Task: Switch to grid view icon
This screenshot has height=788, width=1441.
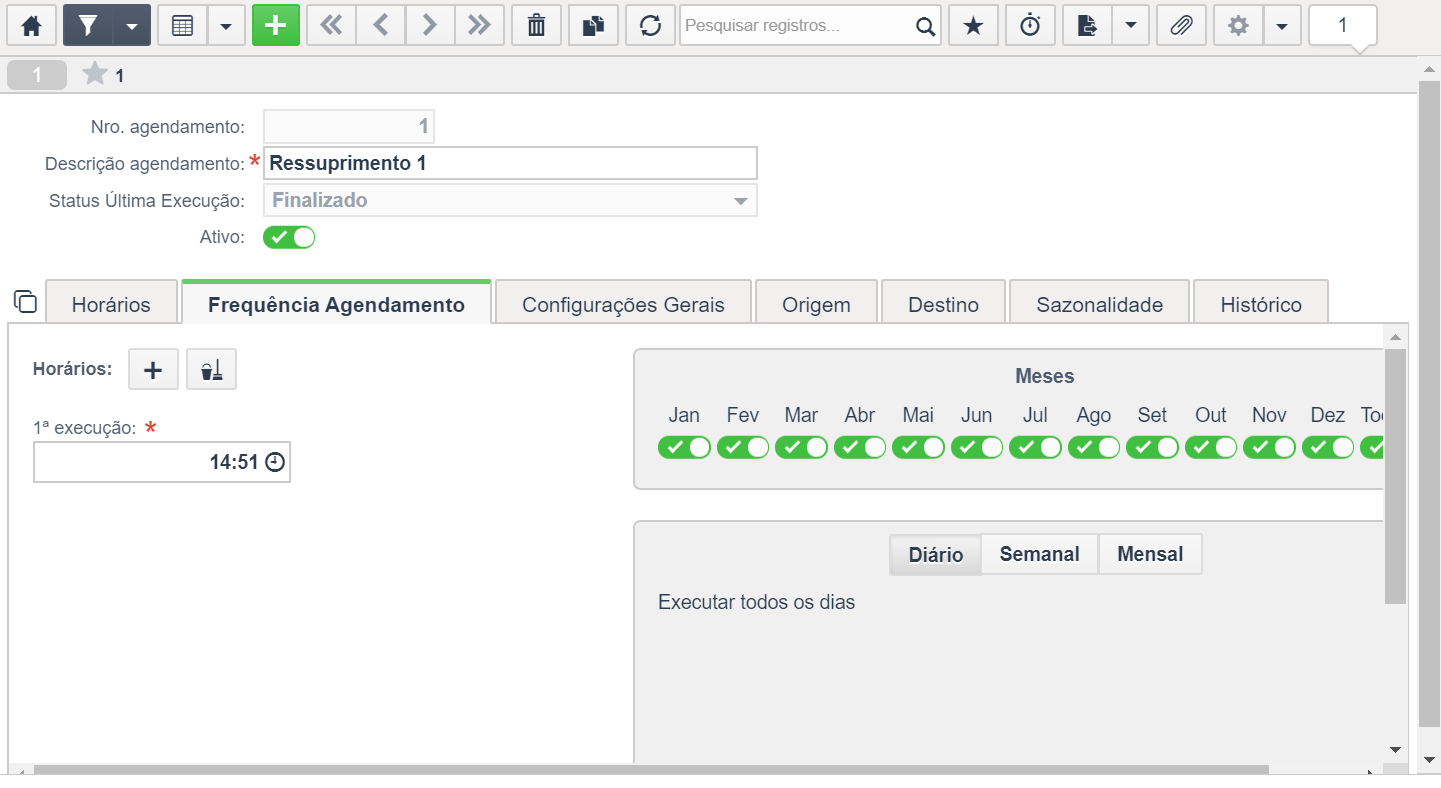Action: pos(182,26)
